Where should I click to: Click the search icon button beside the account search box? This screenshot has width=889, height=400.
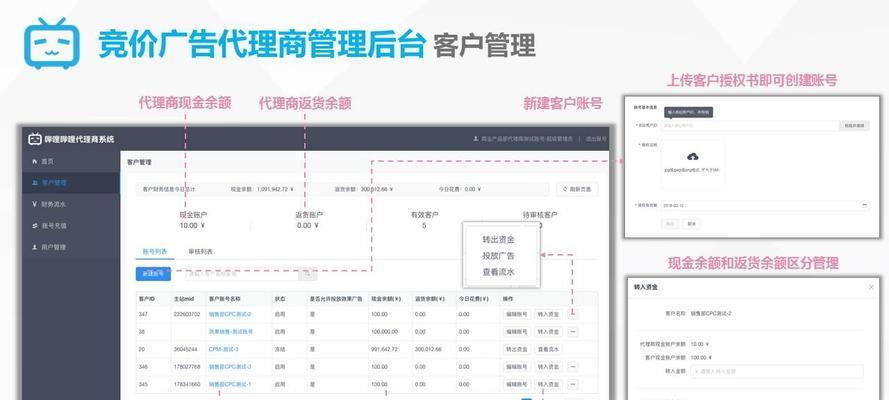308,274
